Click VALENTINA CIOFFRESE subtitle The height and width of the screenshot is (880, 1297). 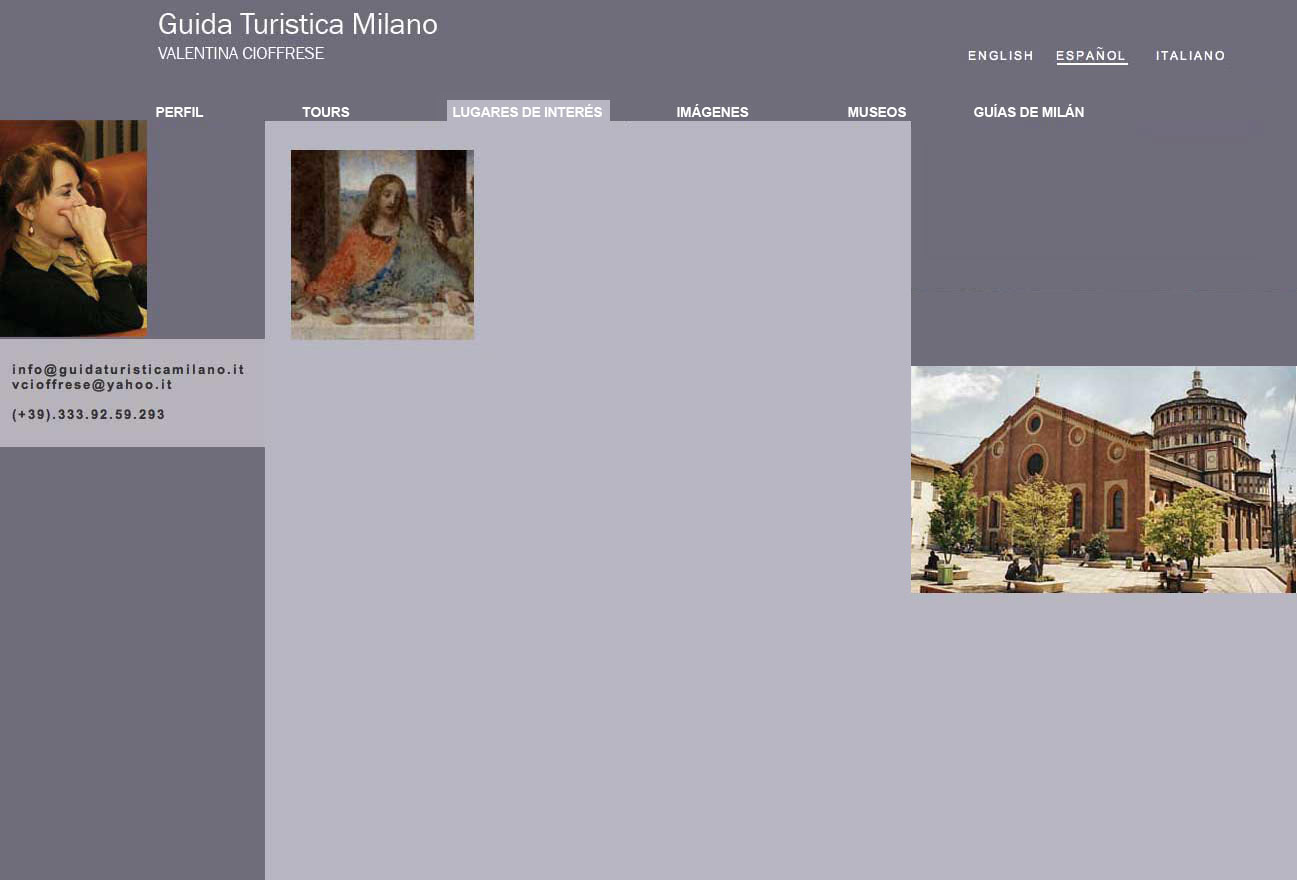(x=241, y=54)
